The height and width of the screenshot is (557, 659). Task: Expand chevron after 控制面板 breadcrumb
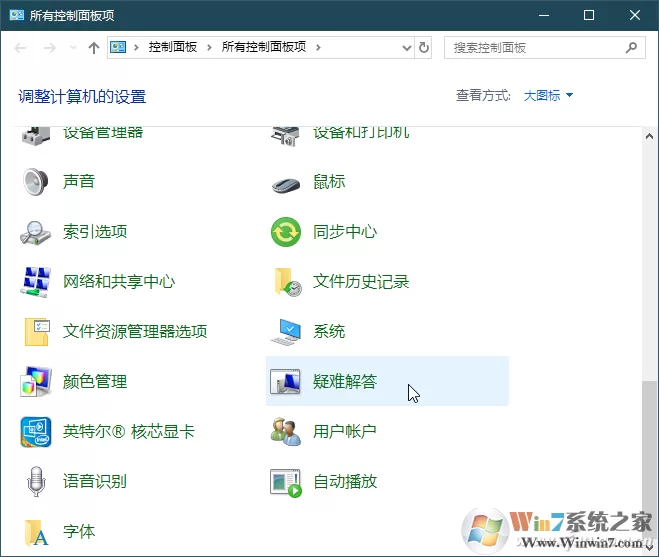click(x=209, y=47)
